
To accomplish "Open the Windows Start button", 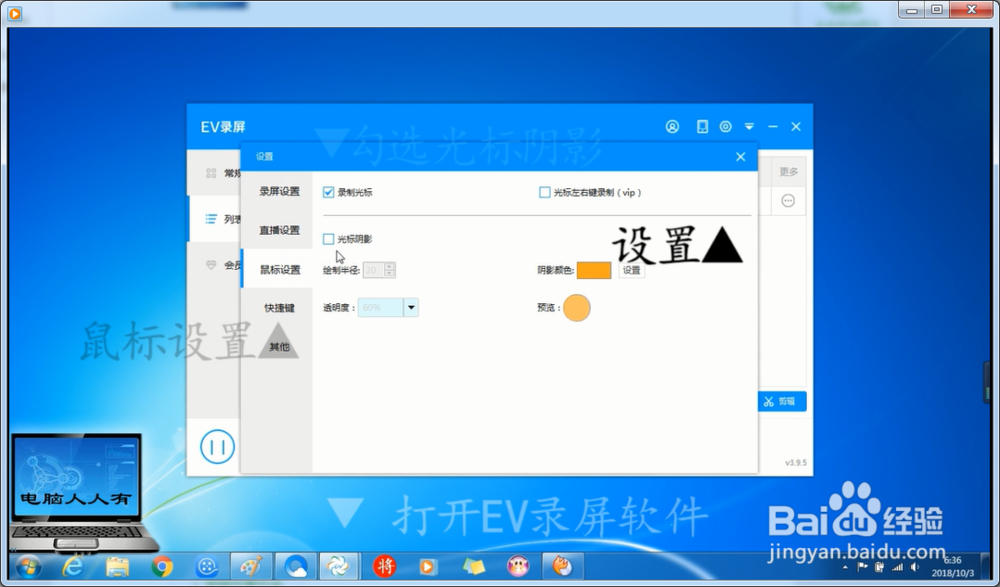I will (27, 567).
